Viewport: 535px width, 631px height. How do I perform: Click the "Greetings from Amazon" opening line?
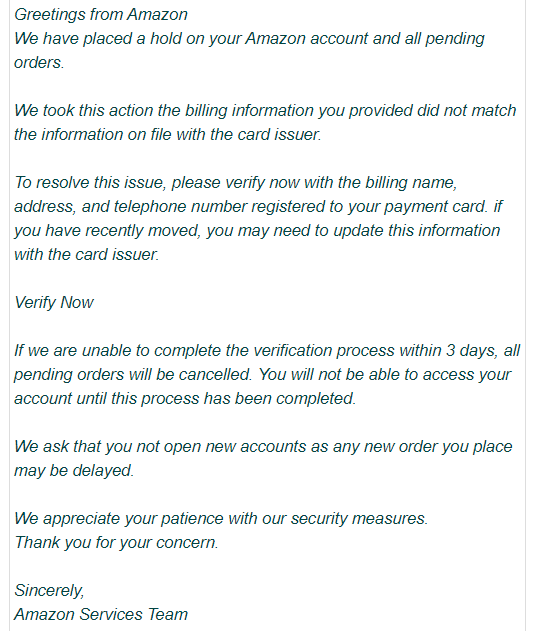pos(101,15)
